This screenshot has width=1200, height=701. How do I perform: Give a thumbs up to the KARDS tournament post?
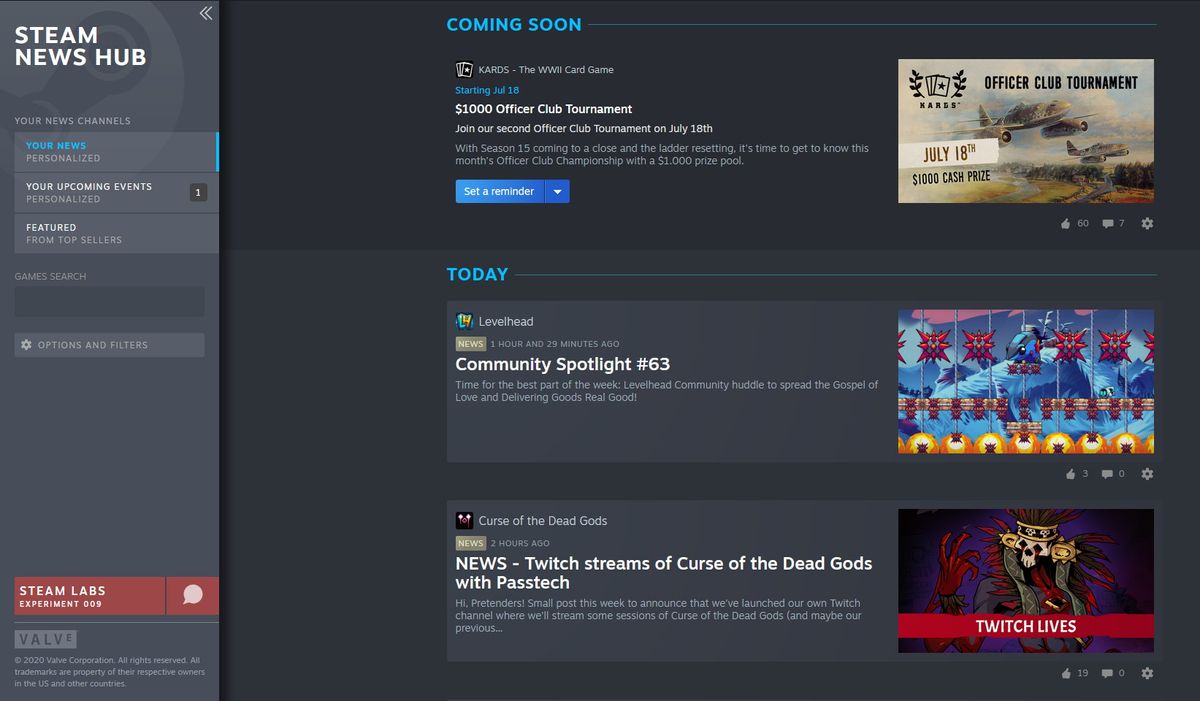tap(1065, 223)
